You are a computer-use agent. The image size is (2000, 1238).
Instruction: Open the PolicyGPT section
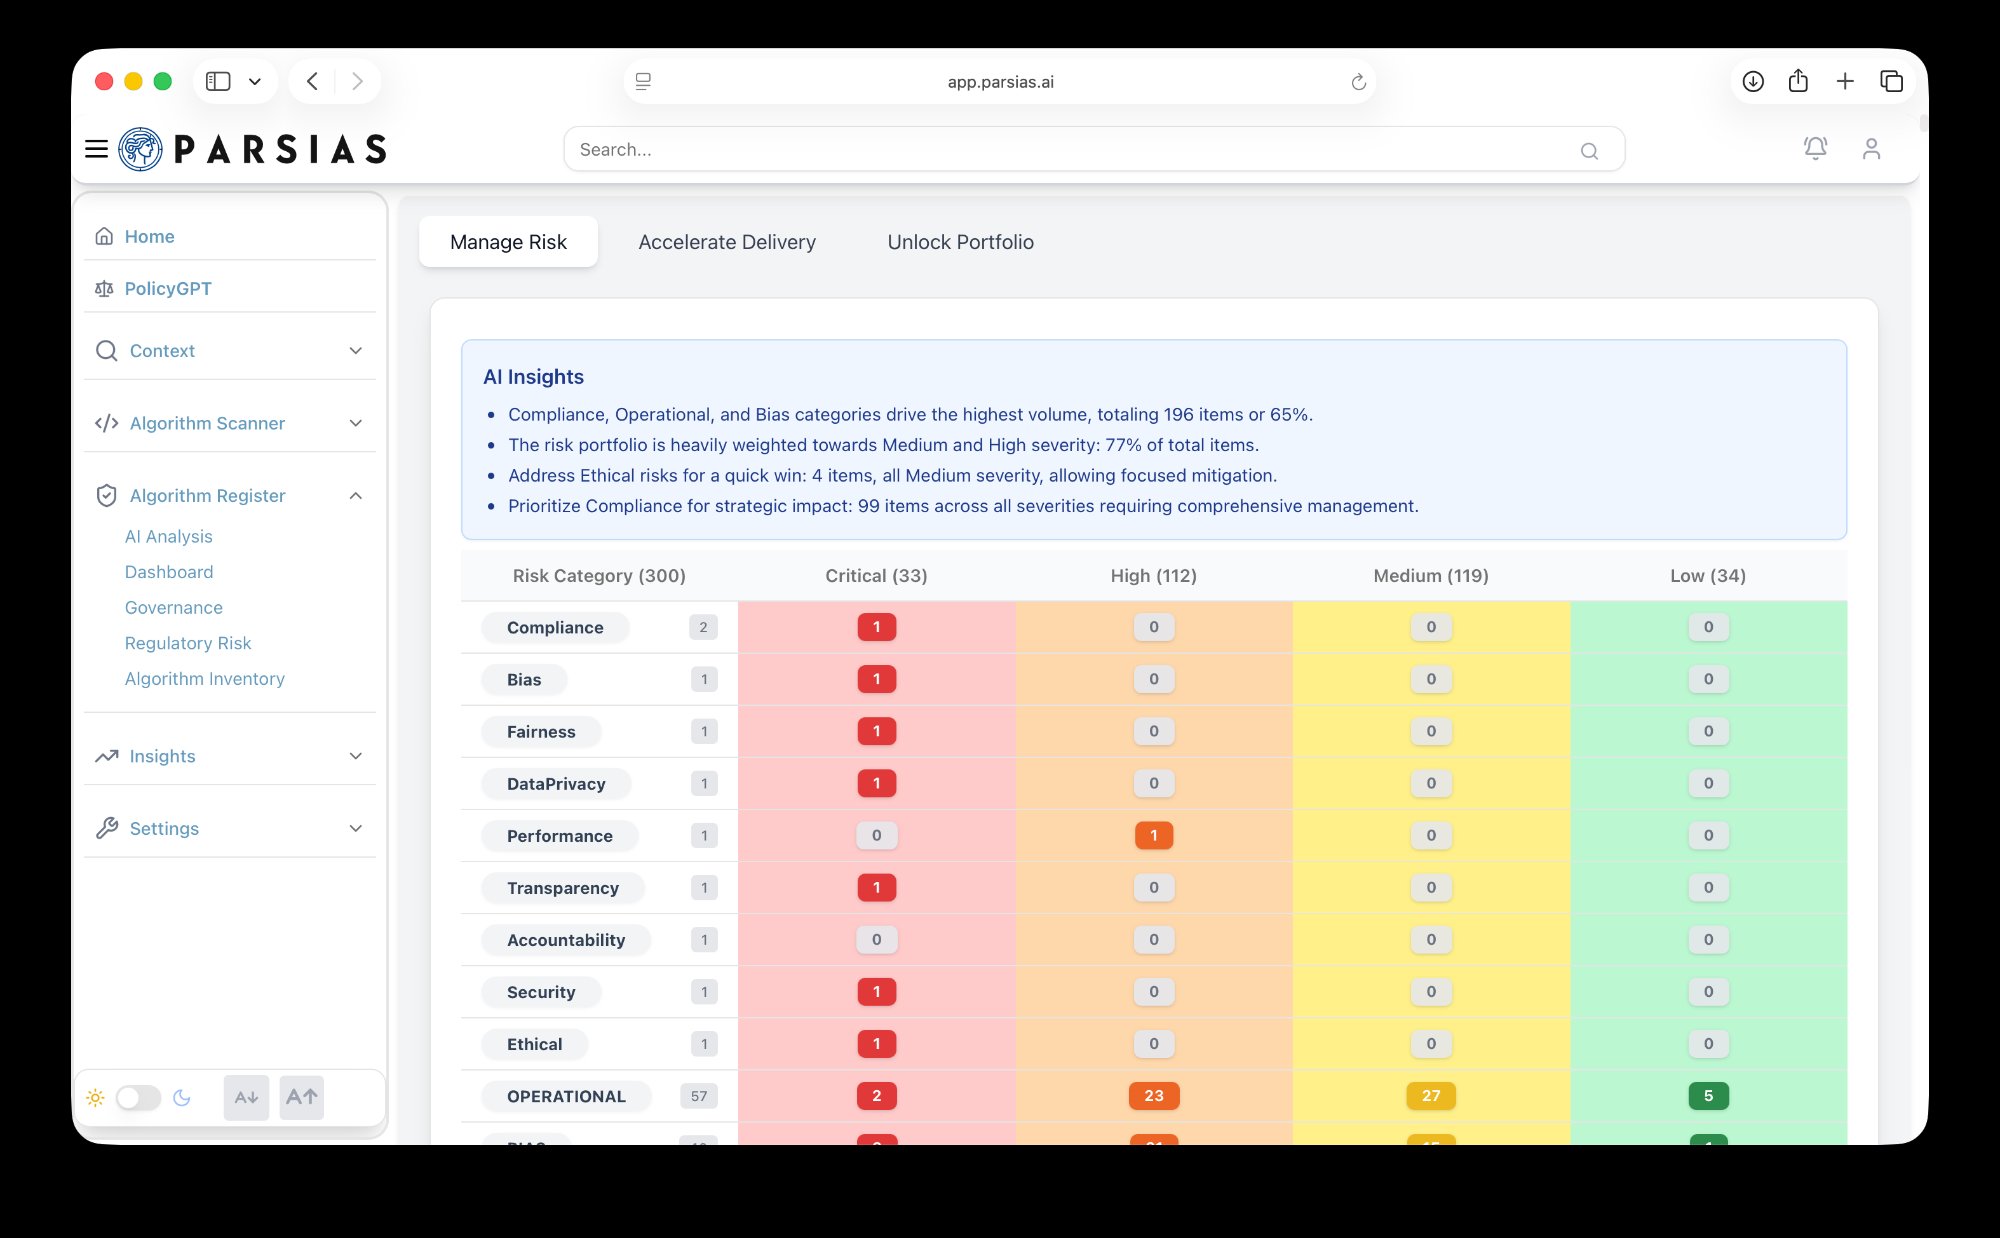[167, 288]
